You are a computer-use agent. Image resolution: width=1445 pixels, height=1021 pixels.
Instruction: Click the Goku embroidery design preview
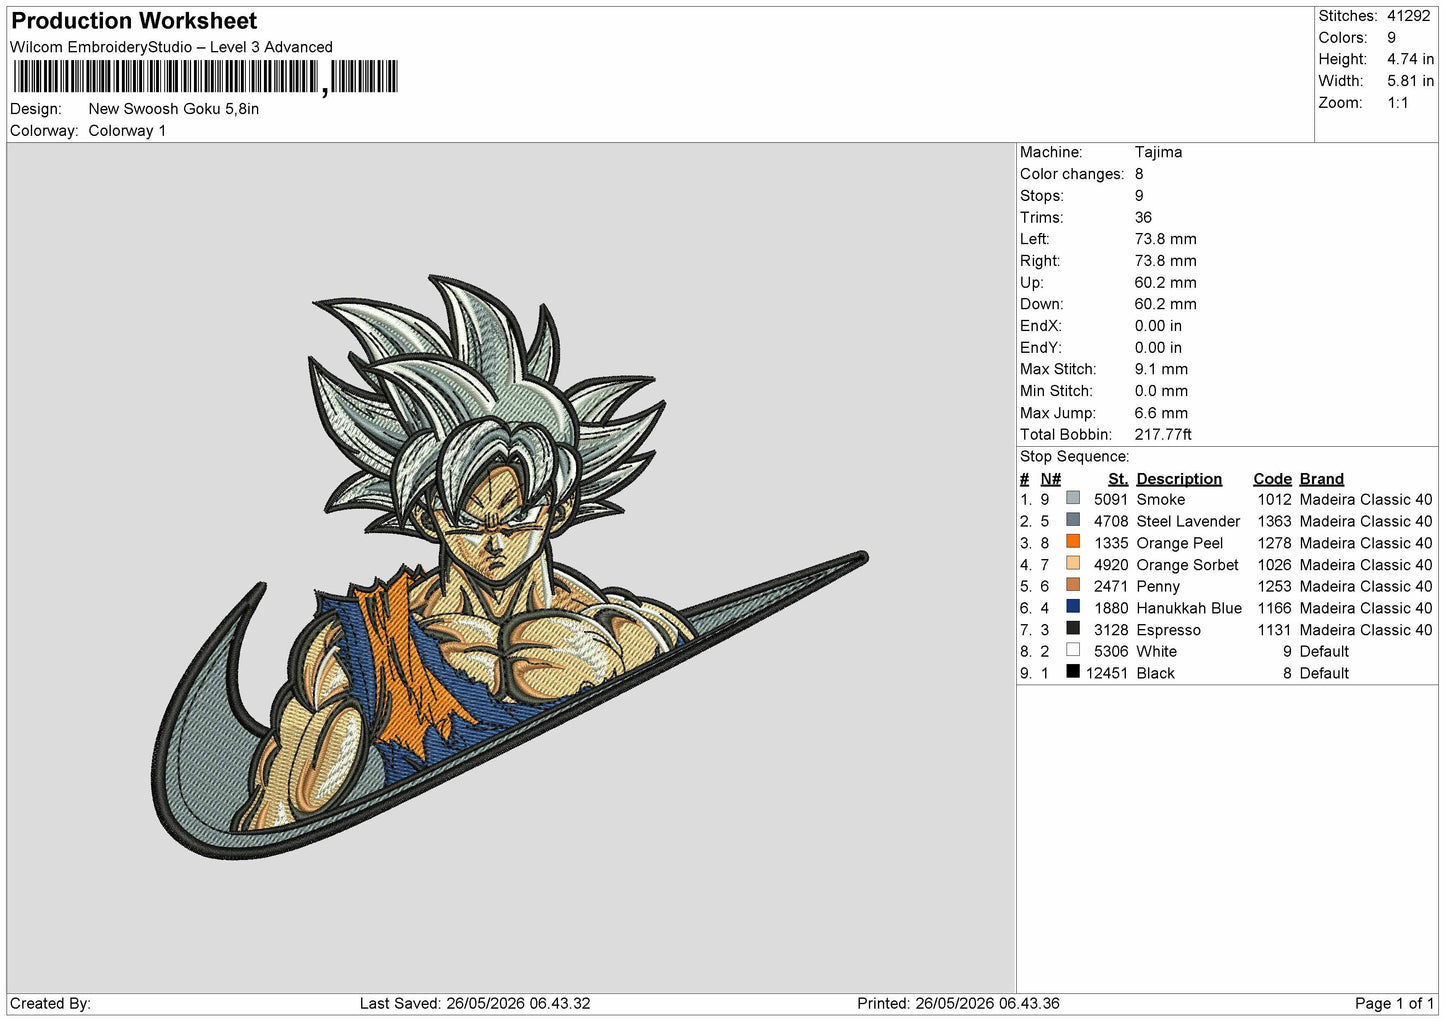510,567
